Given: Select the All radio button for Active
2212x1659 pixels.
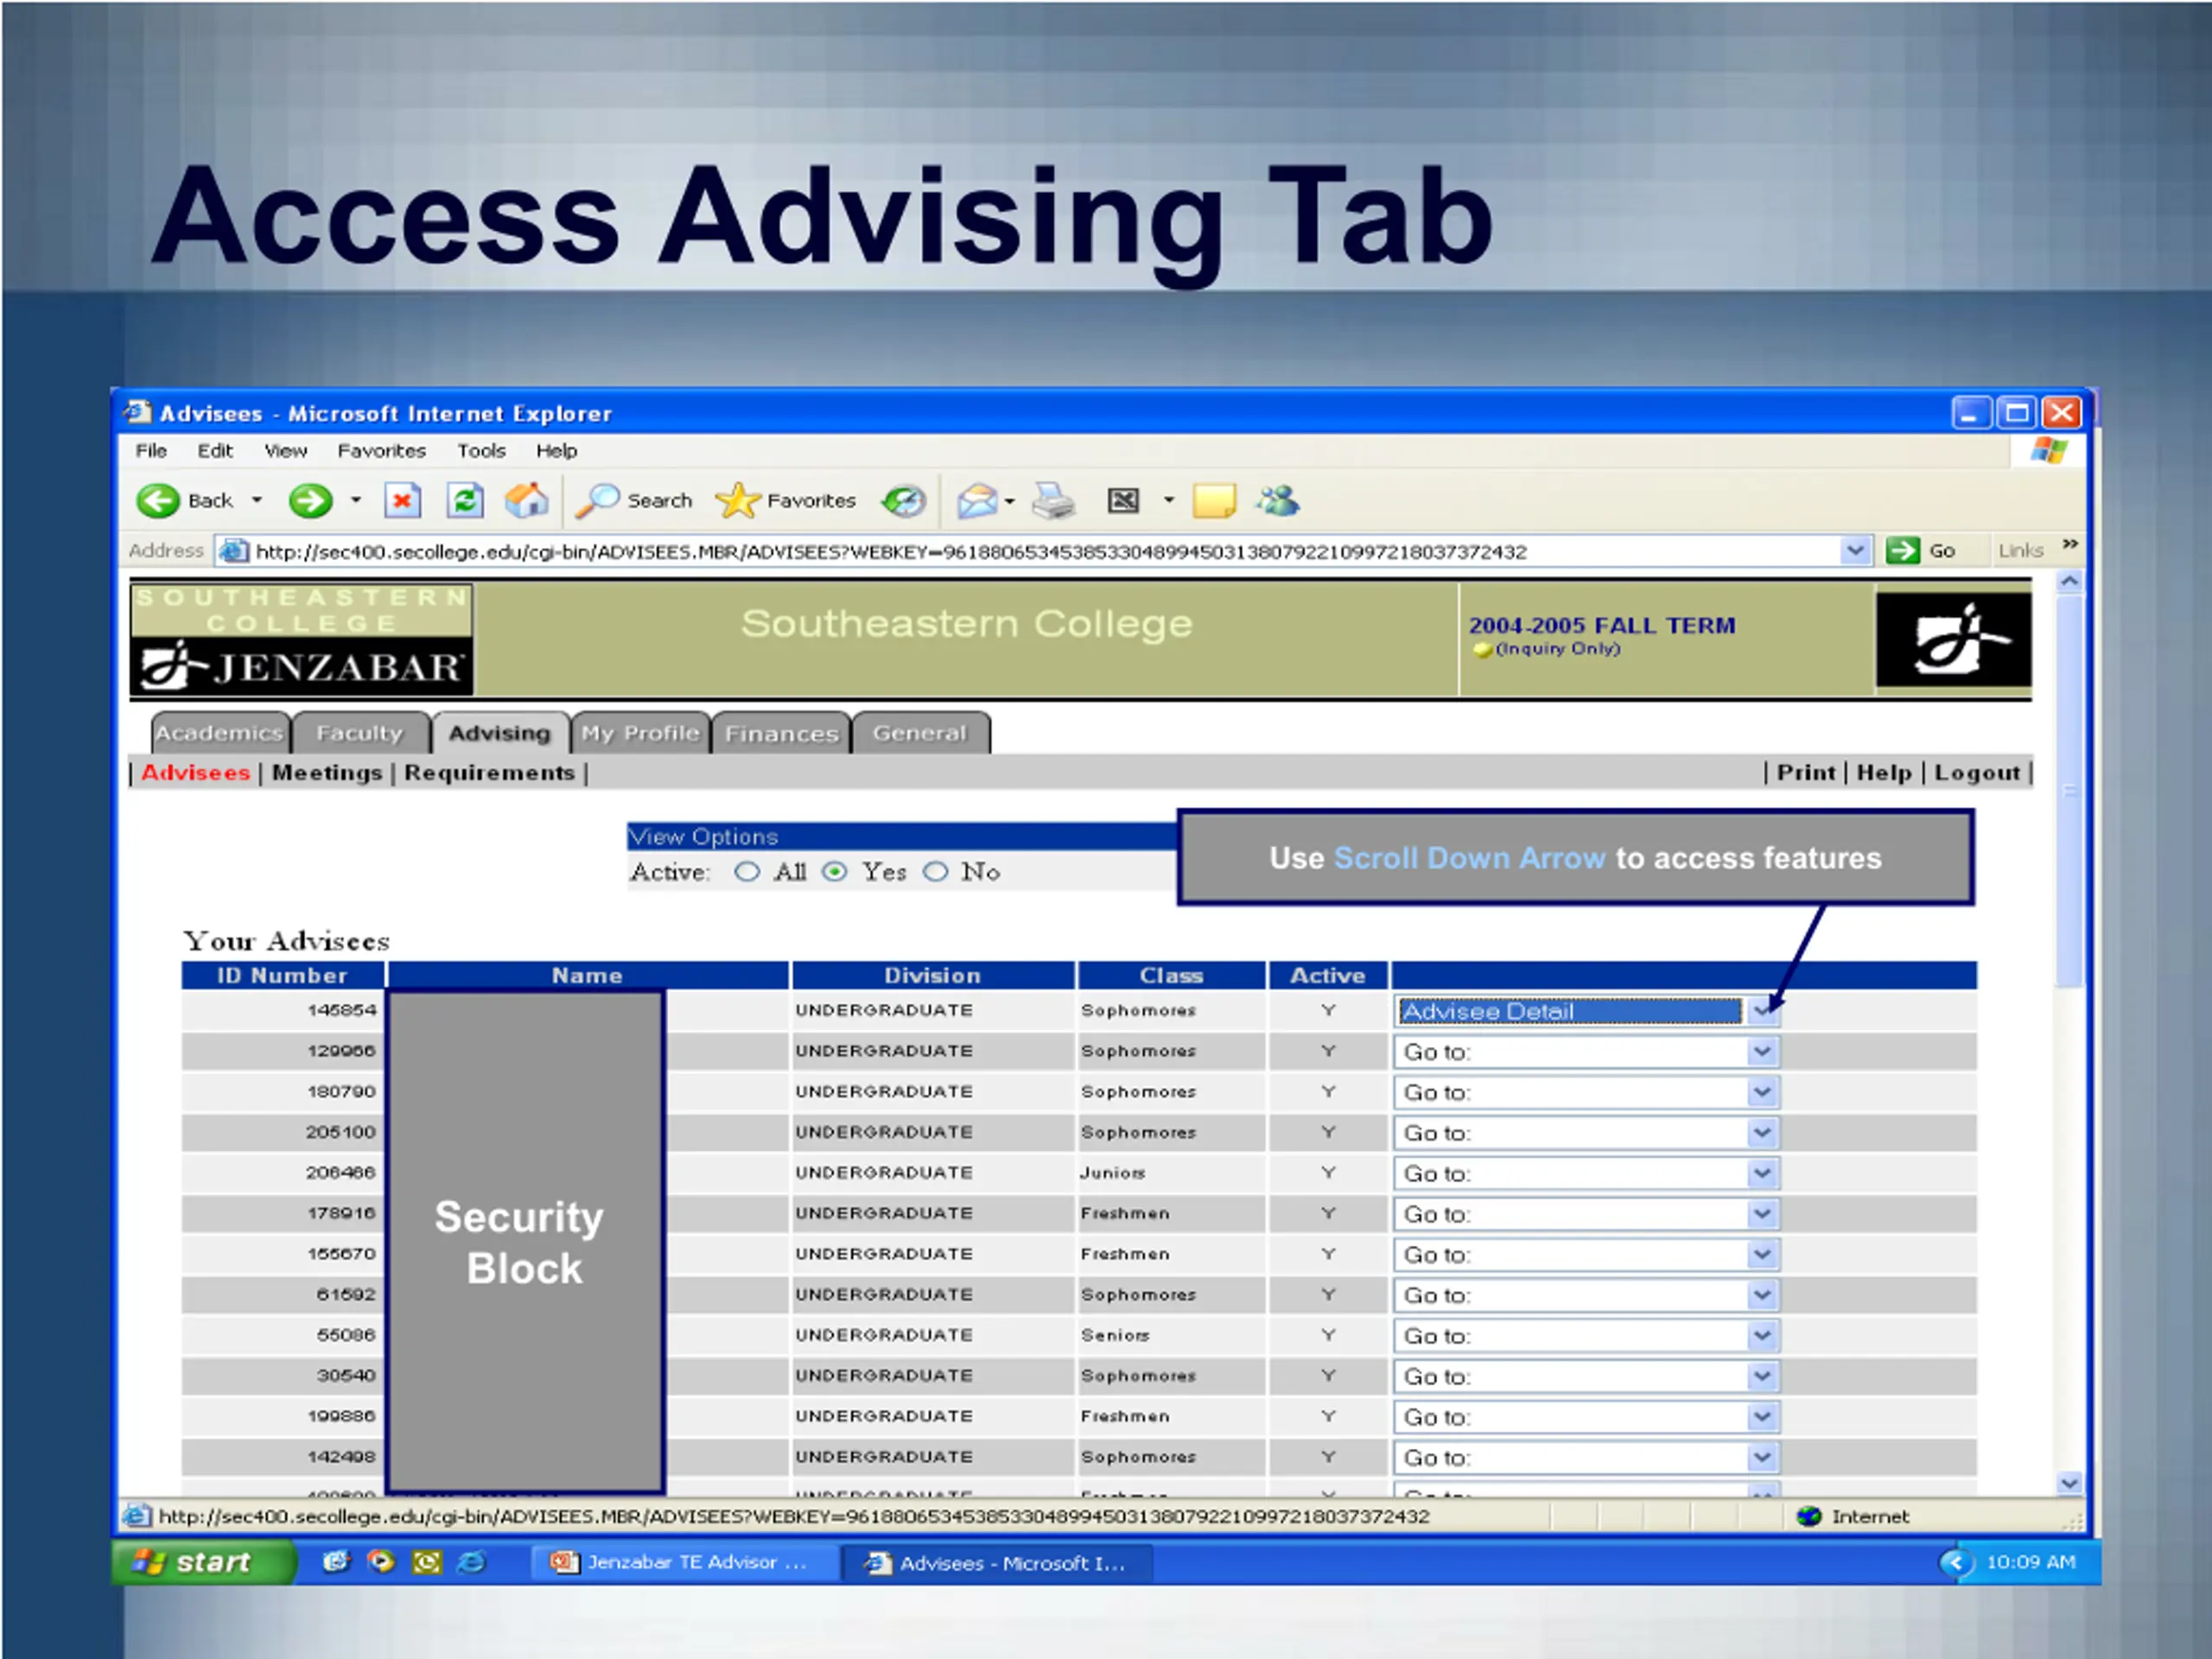Looking at the screenshot, I should (746, 872).
